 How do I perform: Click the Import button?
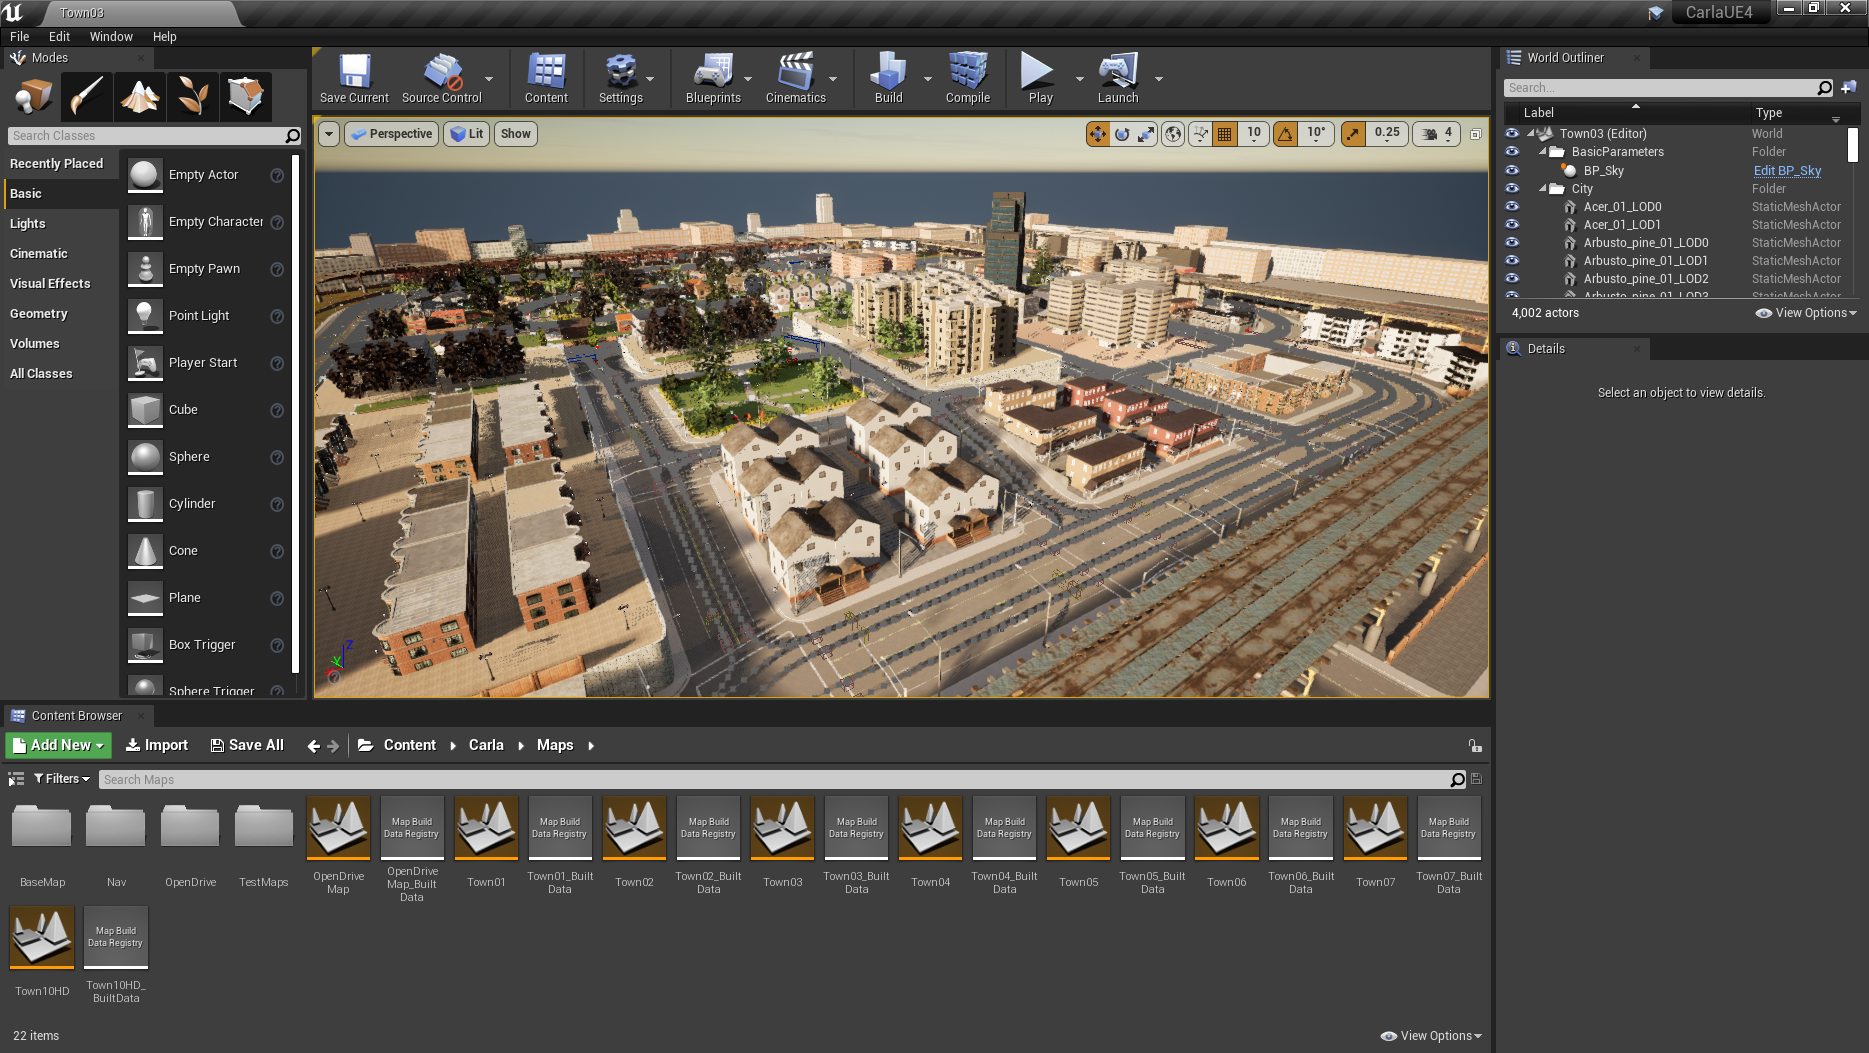pyautogui.click(x=157, y=746)
